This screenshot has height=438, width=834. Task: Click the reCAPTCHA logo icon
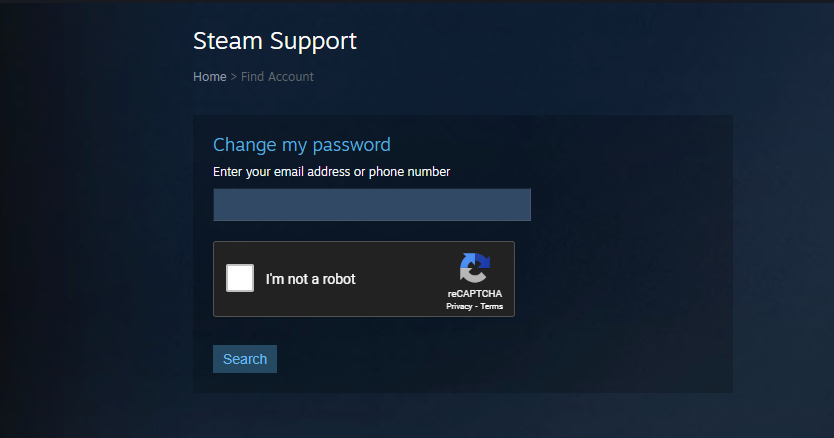pyautogui.click(x=474, y=268)
